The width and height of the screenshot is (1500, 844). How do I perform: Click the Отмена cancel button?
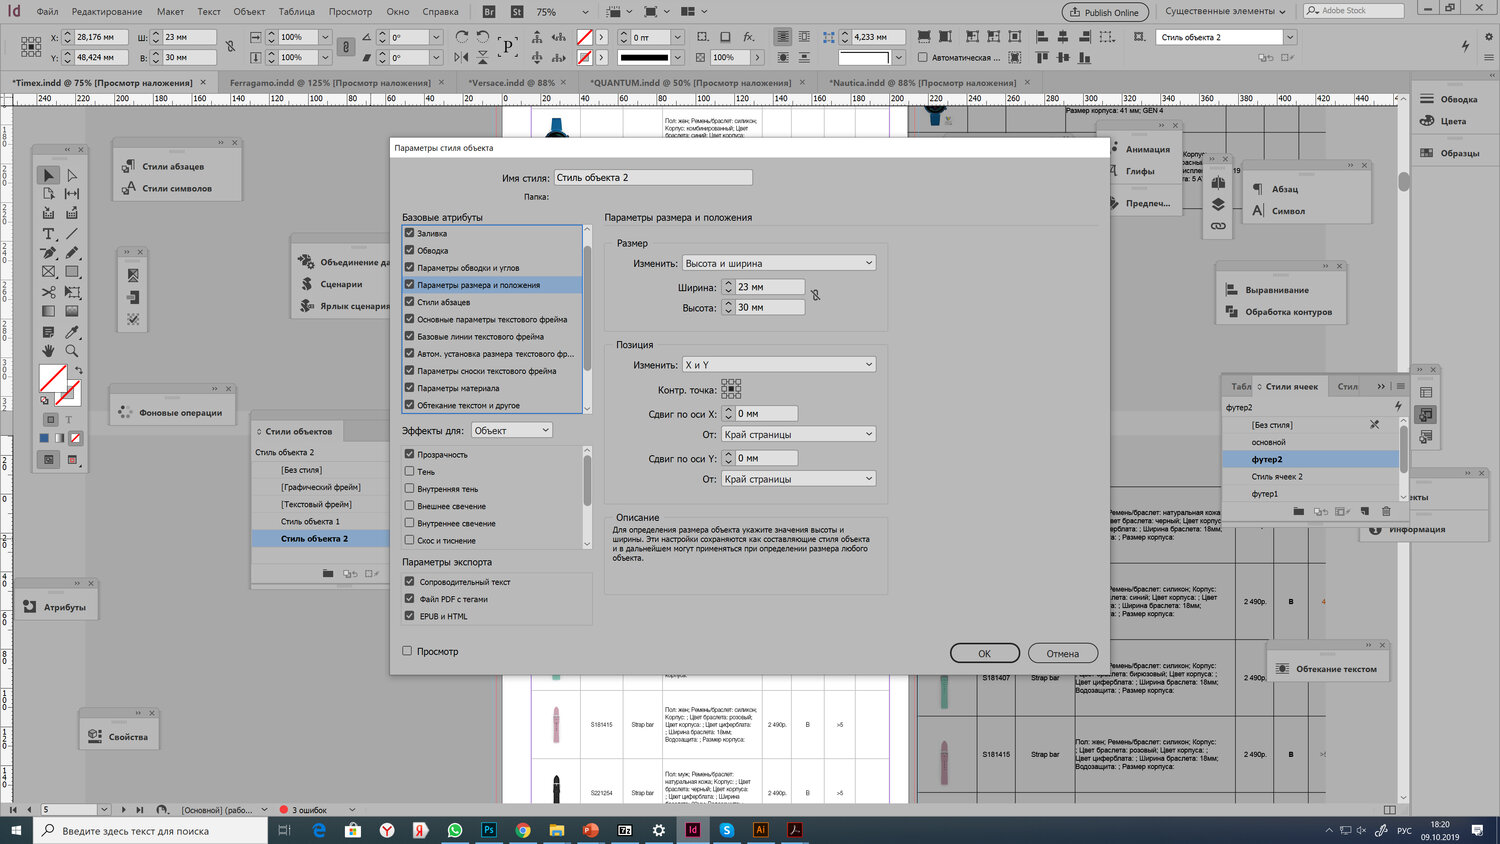click(1062, 653)
